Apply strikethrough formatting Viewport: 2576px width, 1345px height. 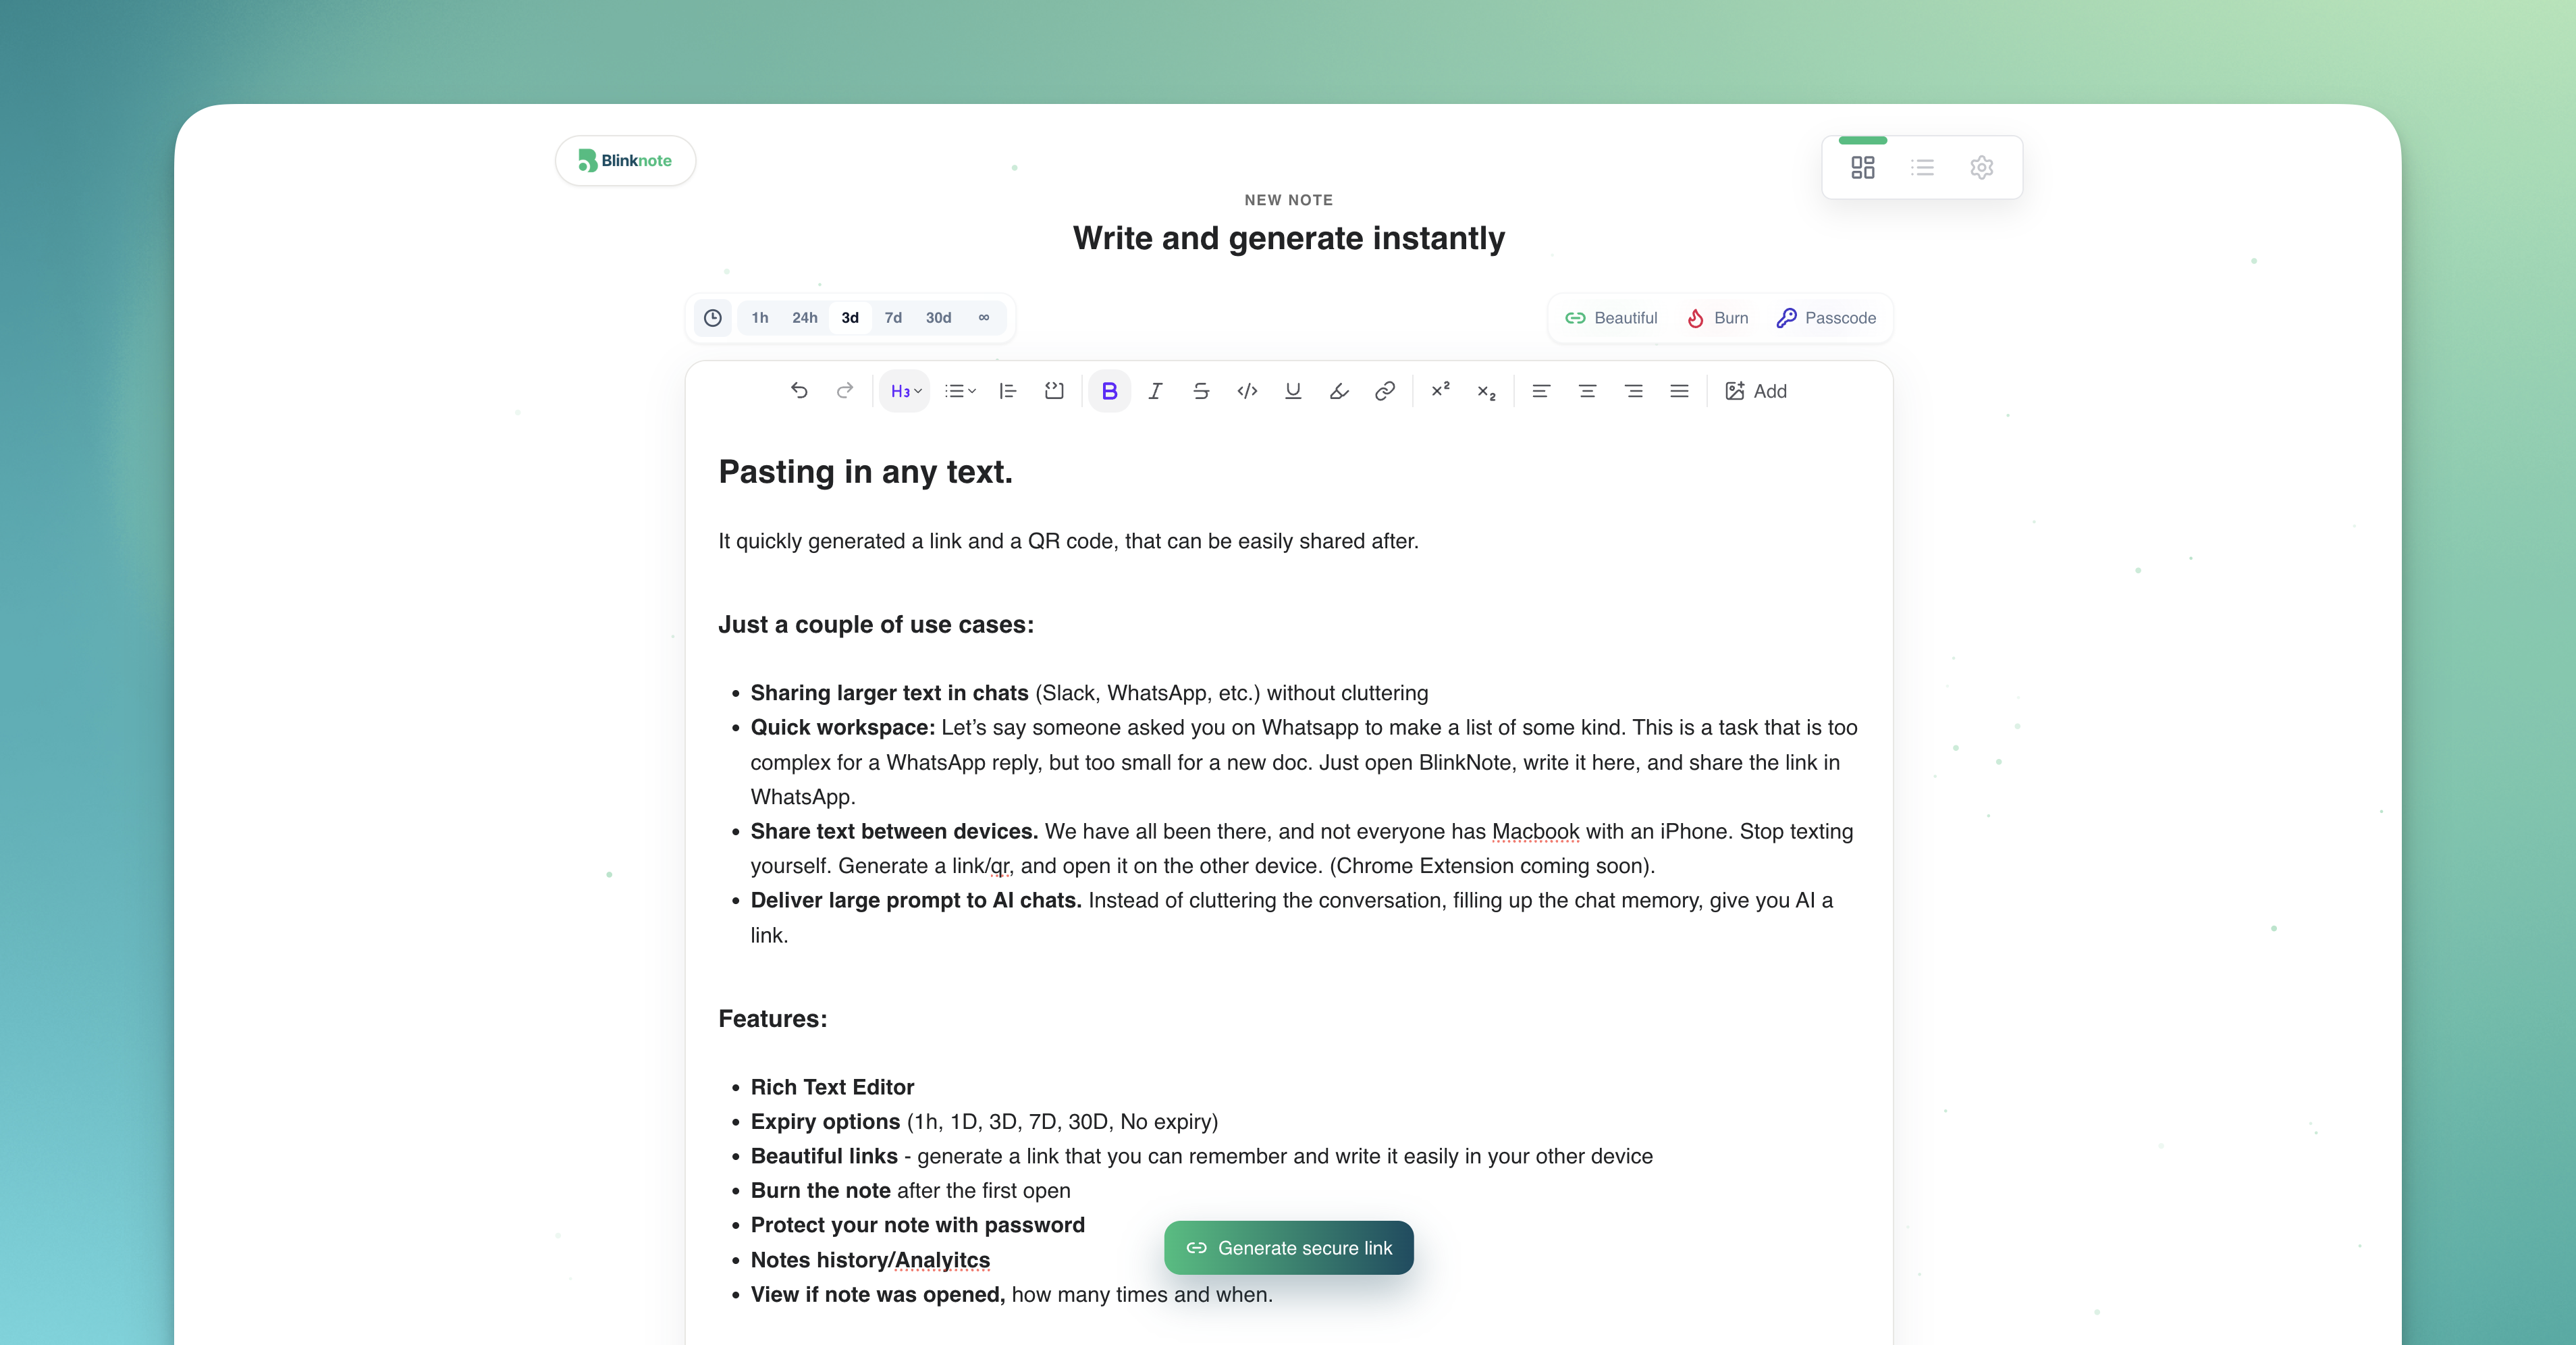coord(1201,391)
